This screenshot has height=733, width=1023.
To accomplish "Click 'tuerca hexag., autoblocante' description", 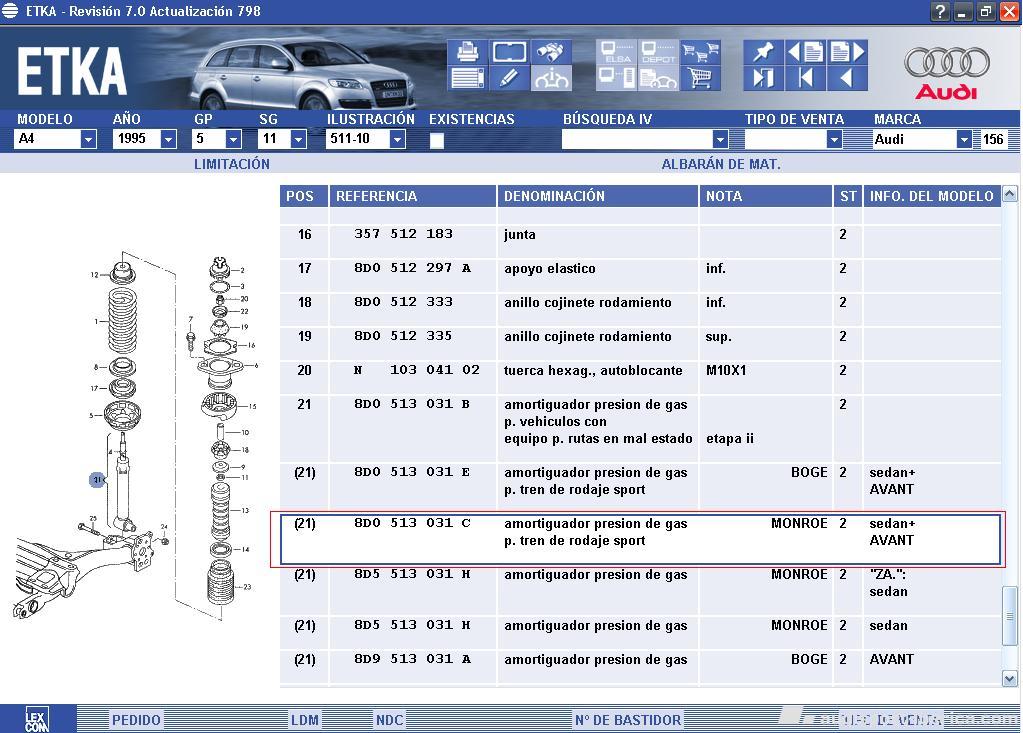I will tap(593, 370).
